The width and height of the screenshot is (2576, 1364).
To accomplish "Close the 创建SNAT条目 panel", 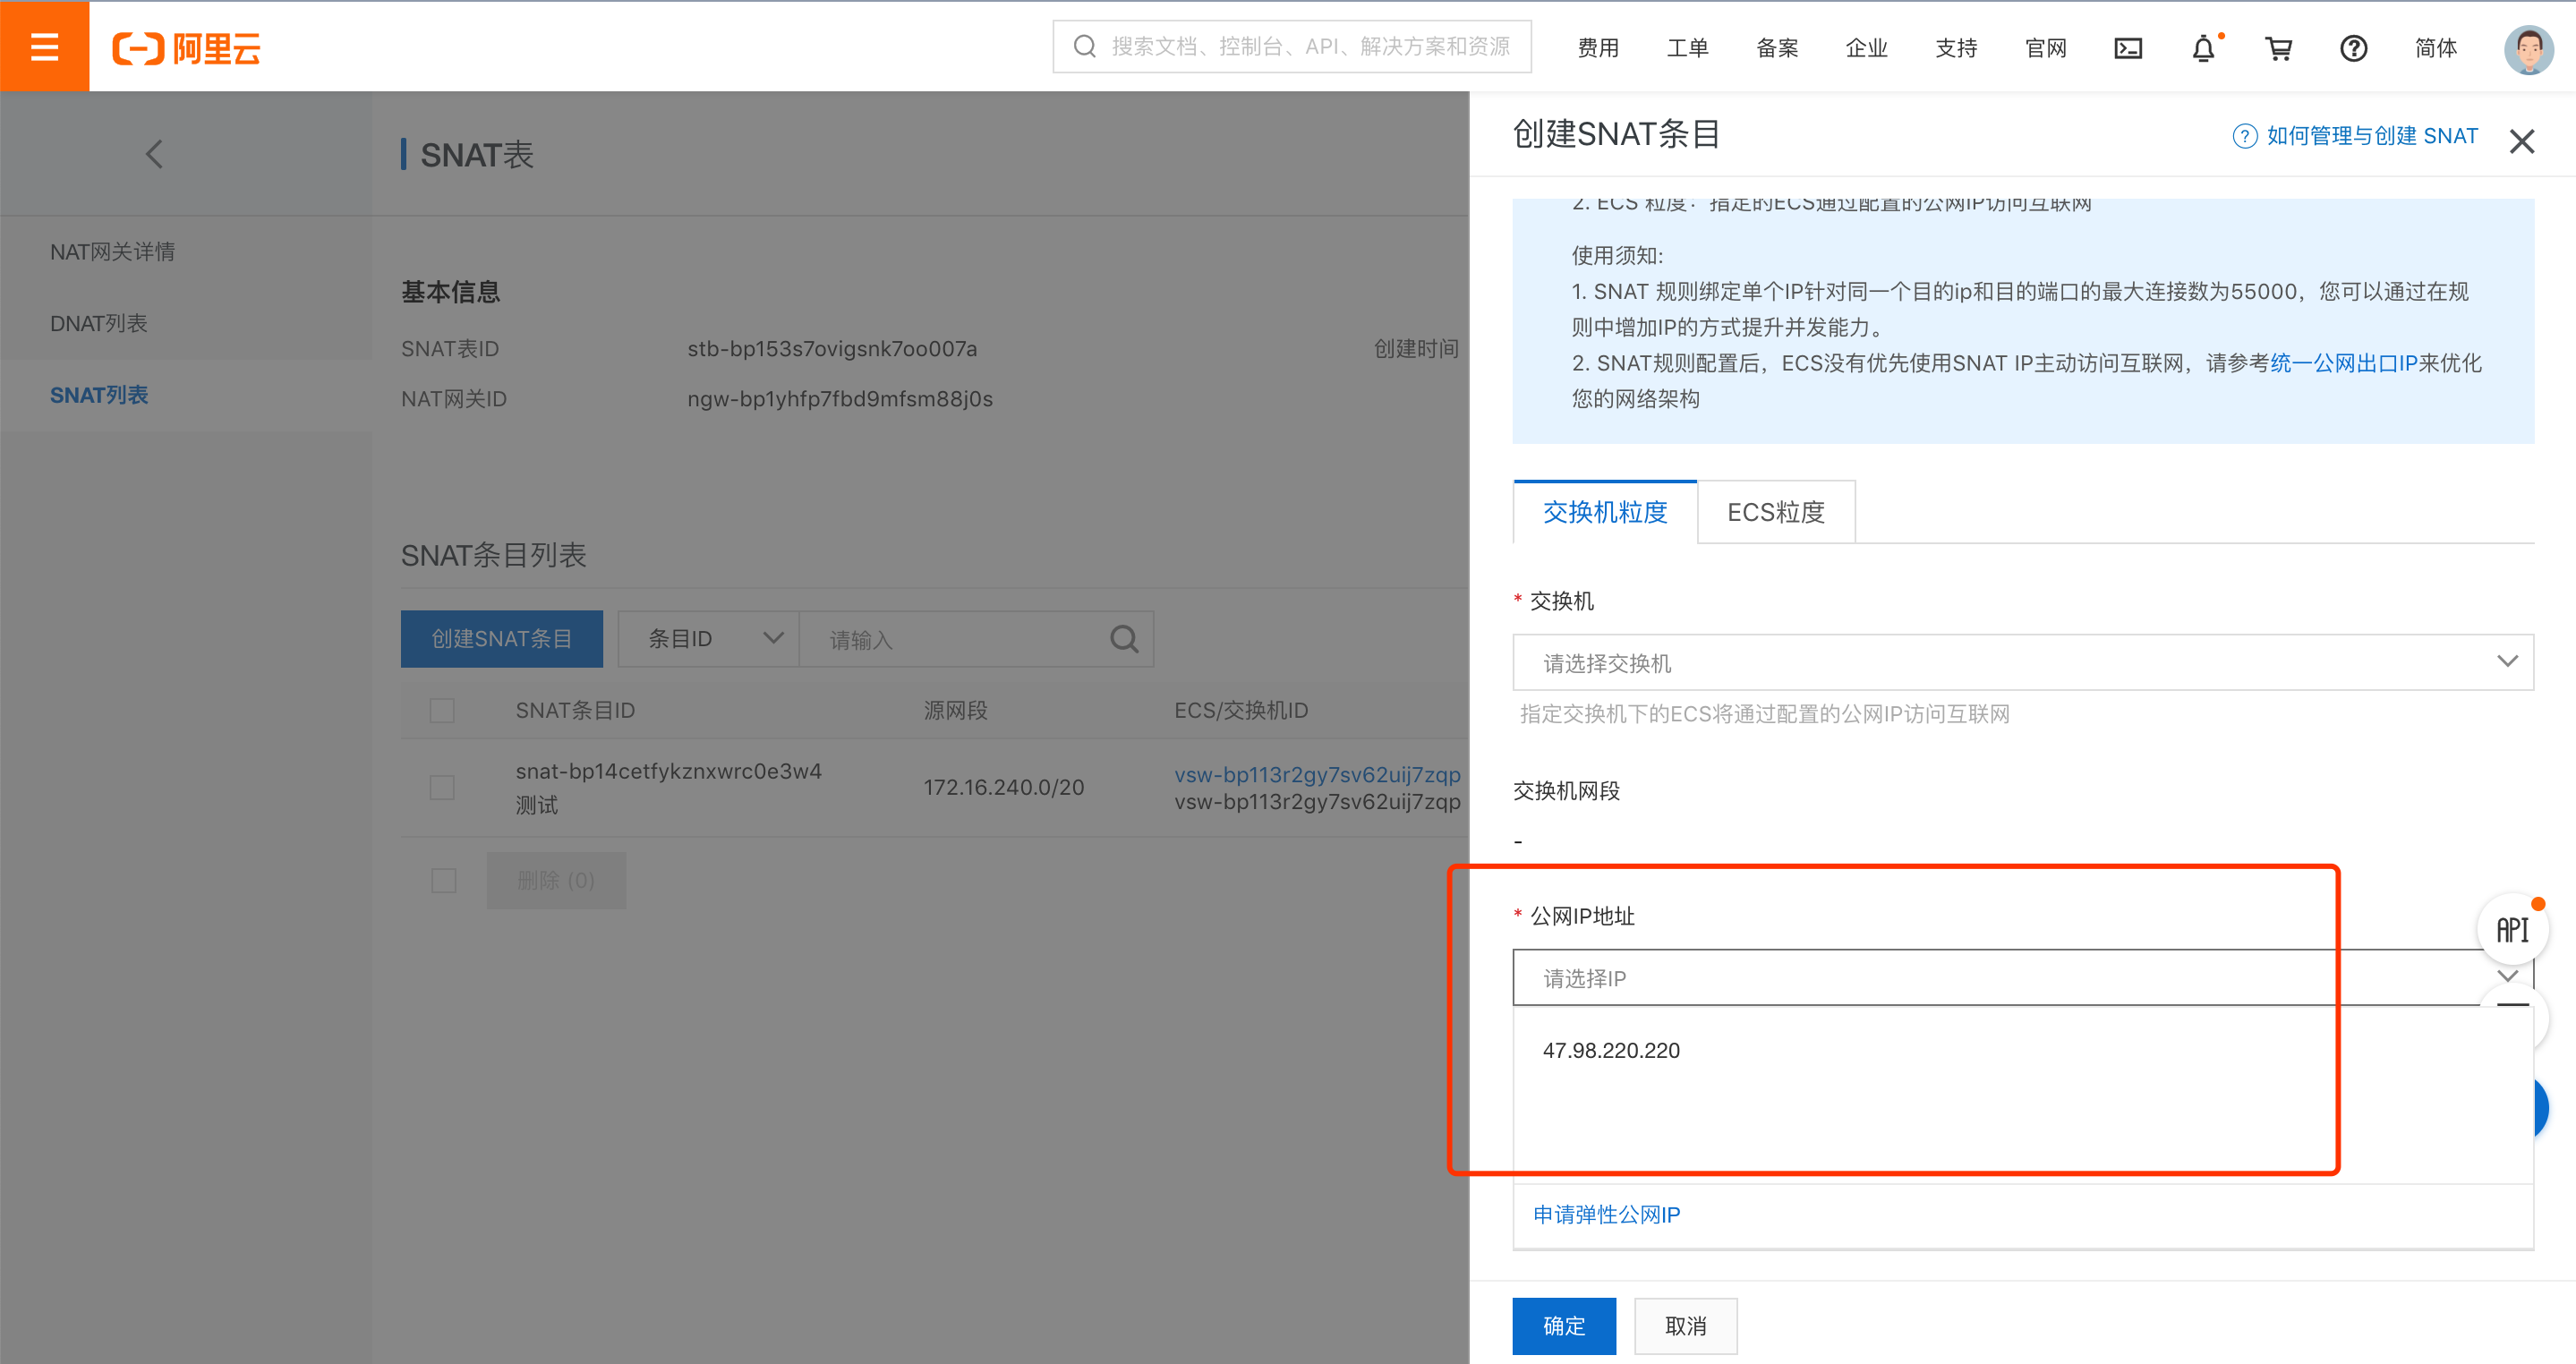I will 2521,141.
